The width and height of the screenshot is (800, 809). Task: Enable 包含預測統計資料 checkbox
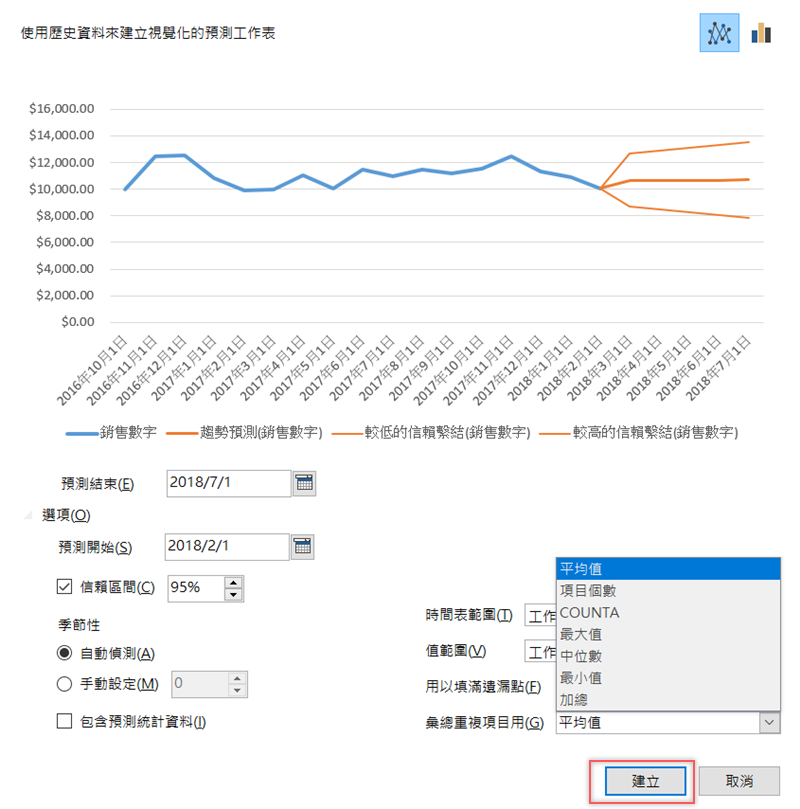pyautogui.click(x=66, y=721)
